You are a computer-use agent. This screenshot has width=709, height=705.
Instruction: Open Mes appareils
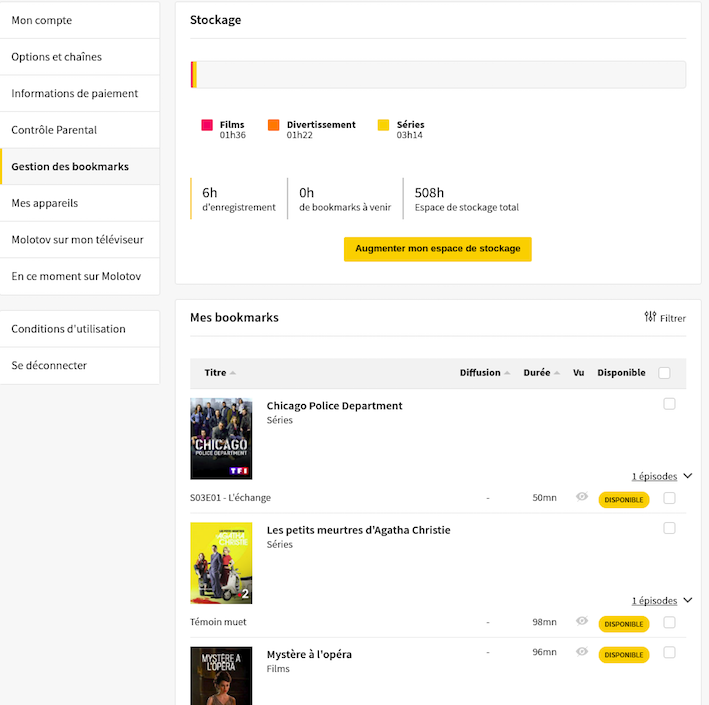(x=80, y=203)
